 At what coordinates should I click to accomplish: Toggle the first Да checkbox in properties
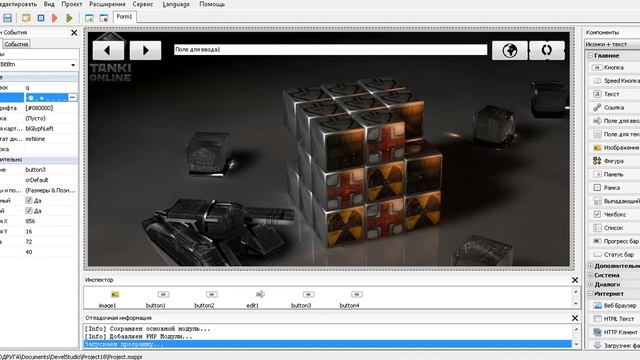point(29,200)
